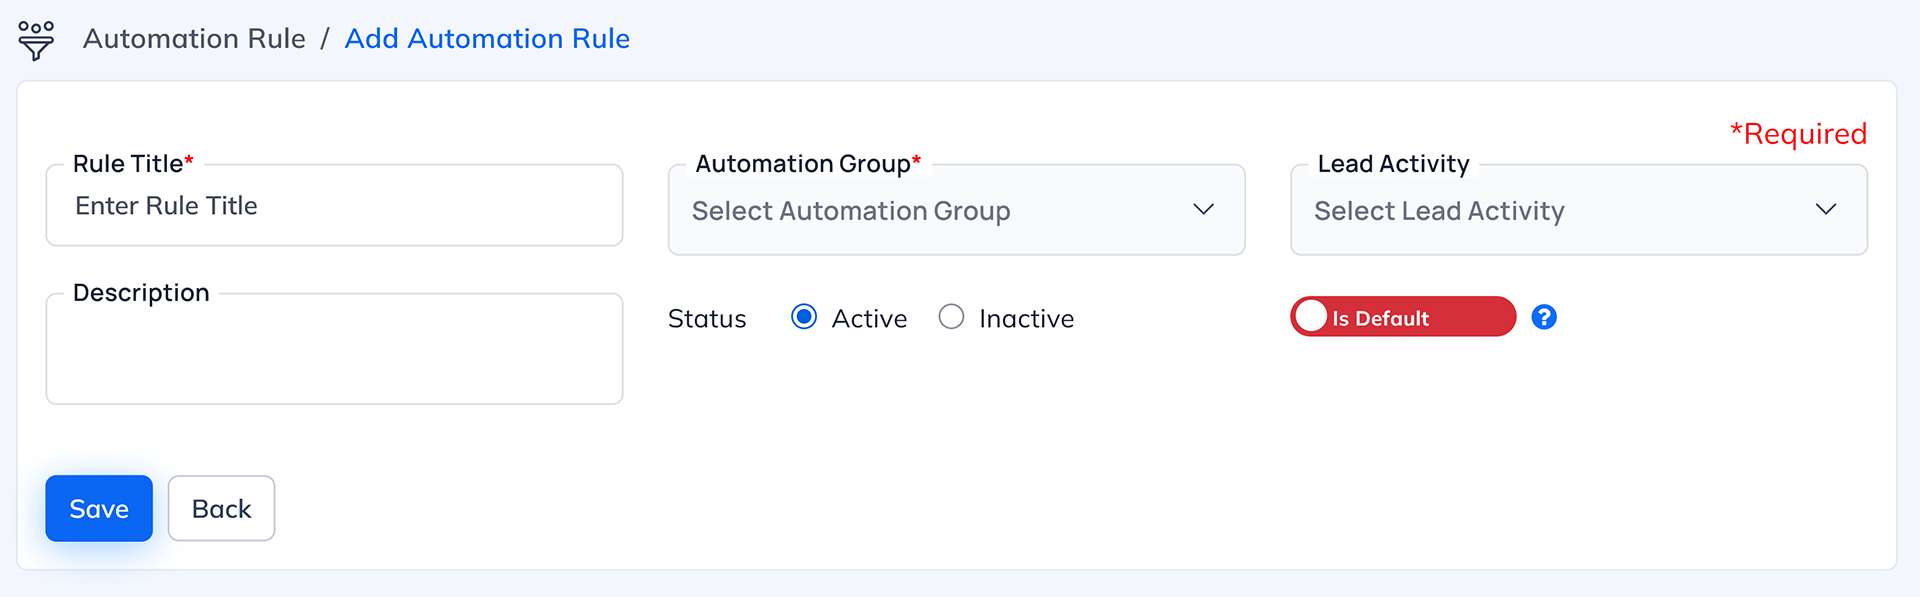This screenshot has height=597, width=1920.
Task: Save the automation rule
Action: point(99,508)
